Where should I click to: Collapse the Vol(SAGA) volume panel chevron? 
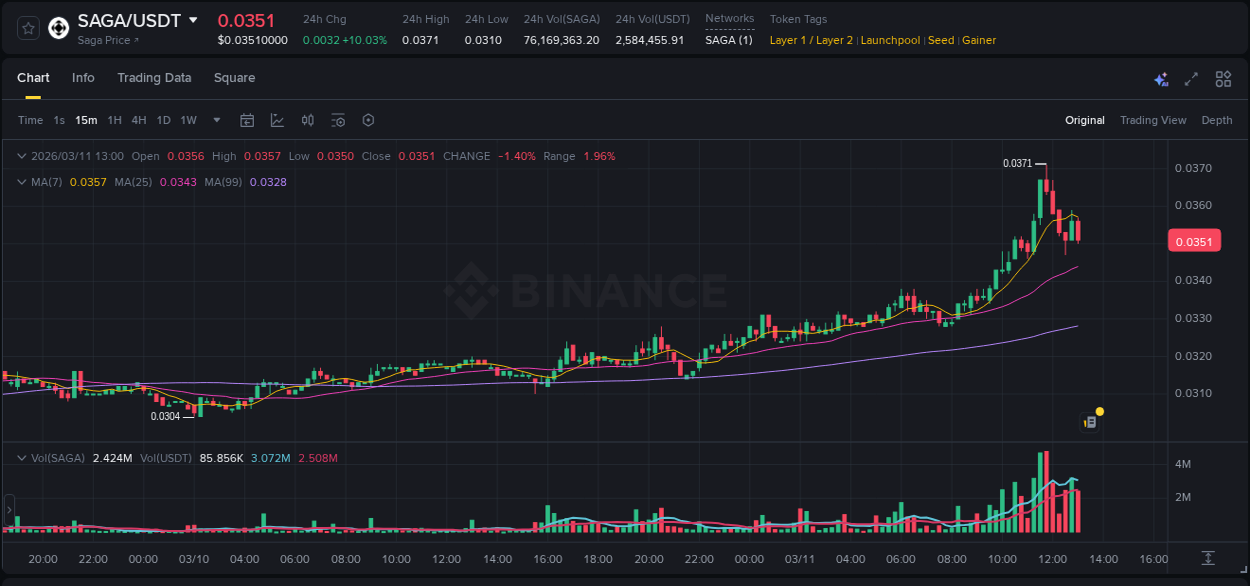[x=20, y=456]
